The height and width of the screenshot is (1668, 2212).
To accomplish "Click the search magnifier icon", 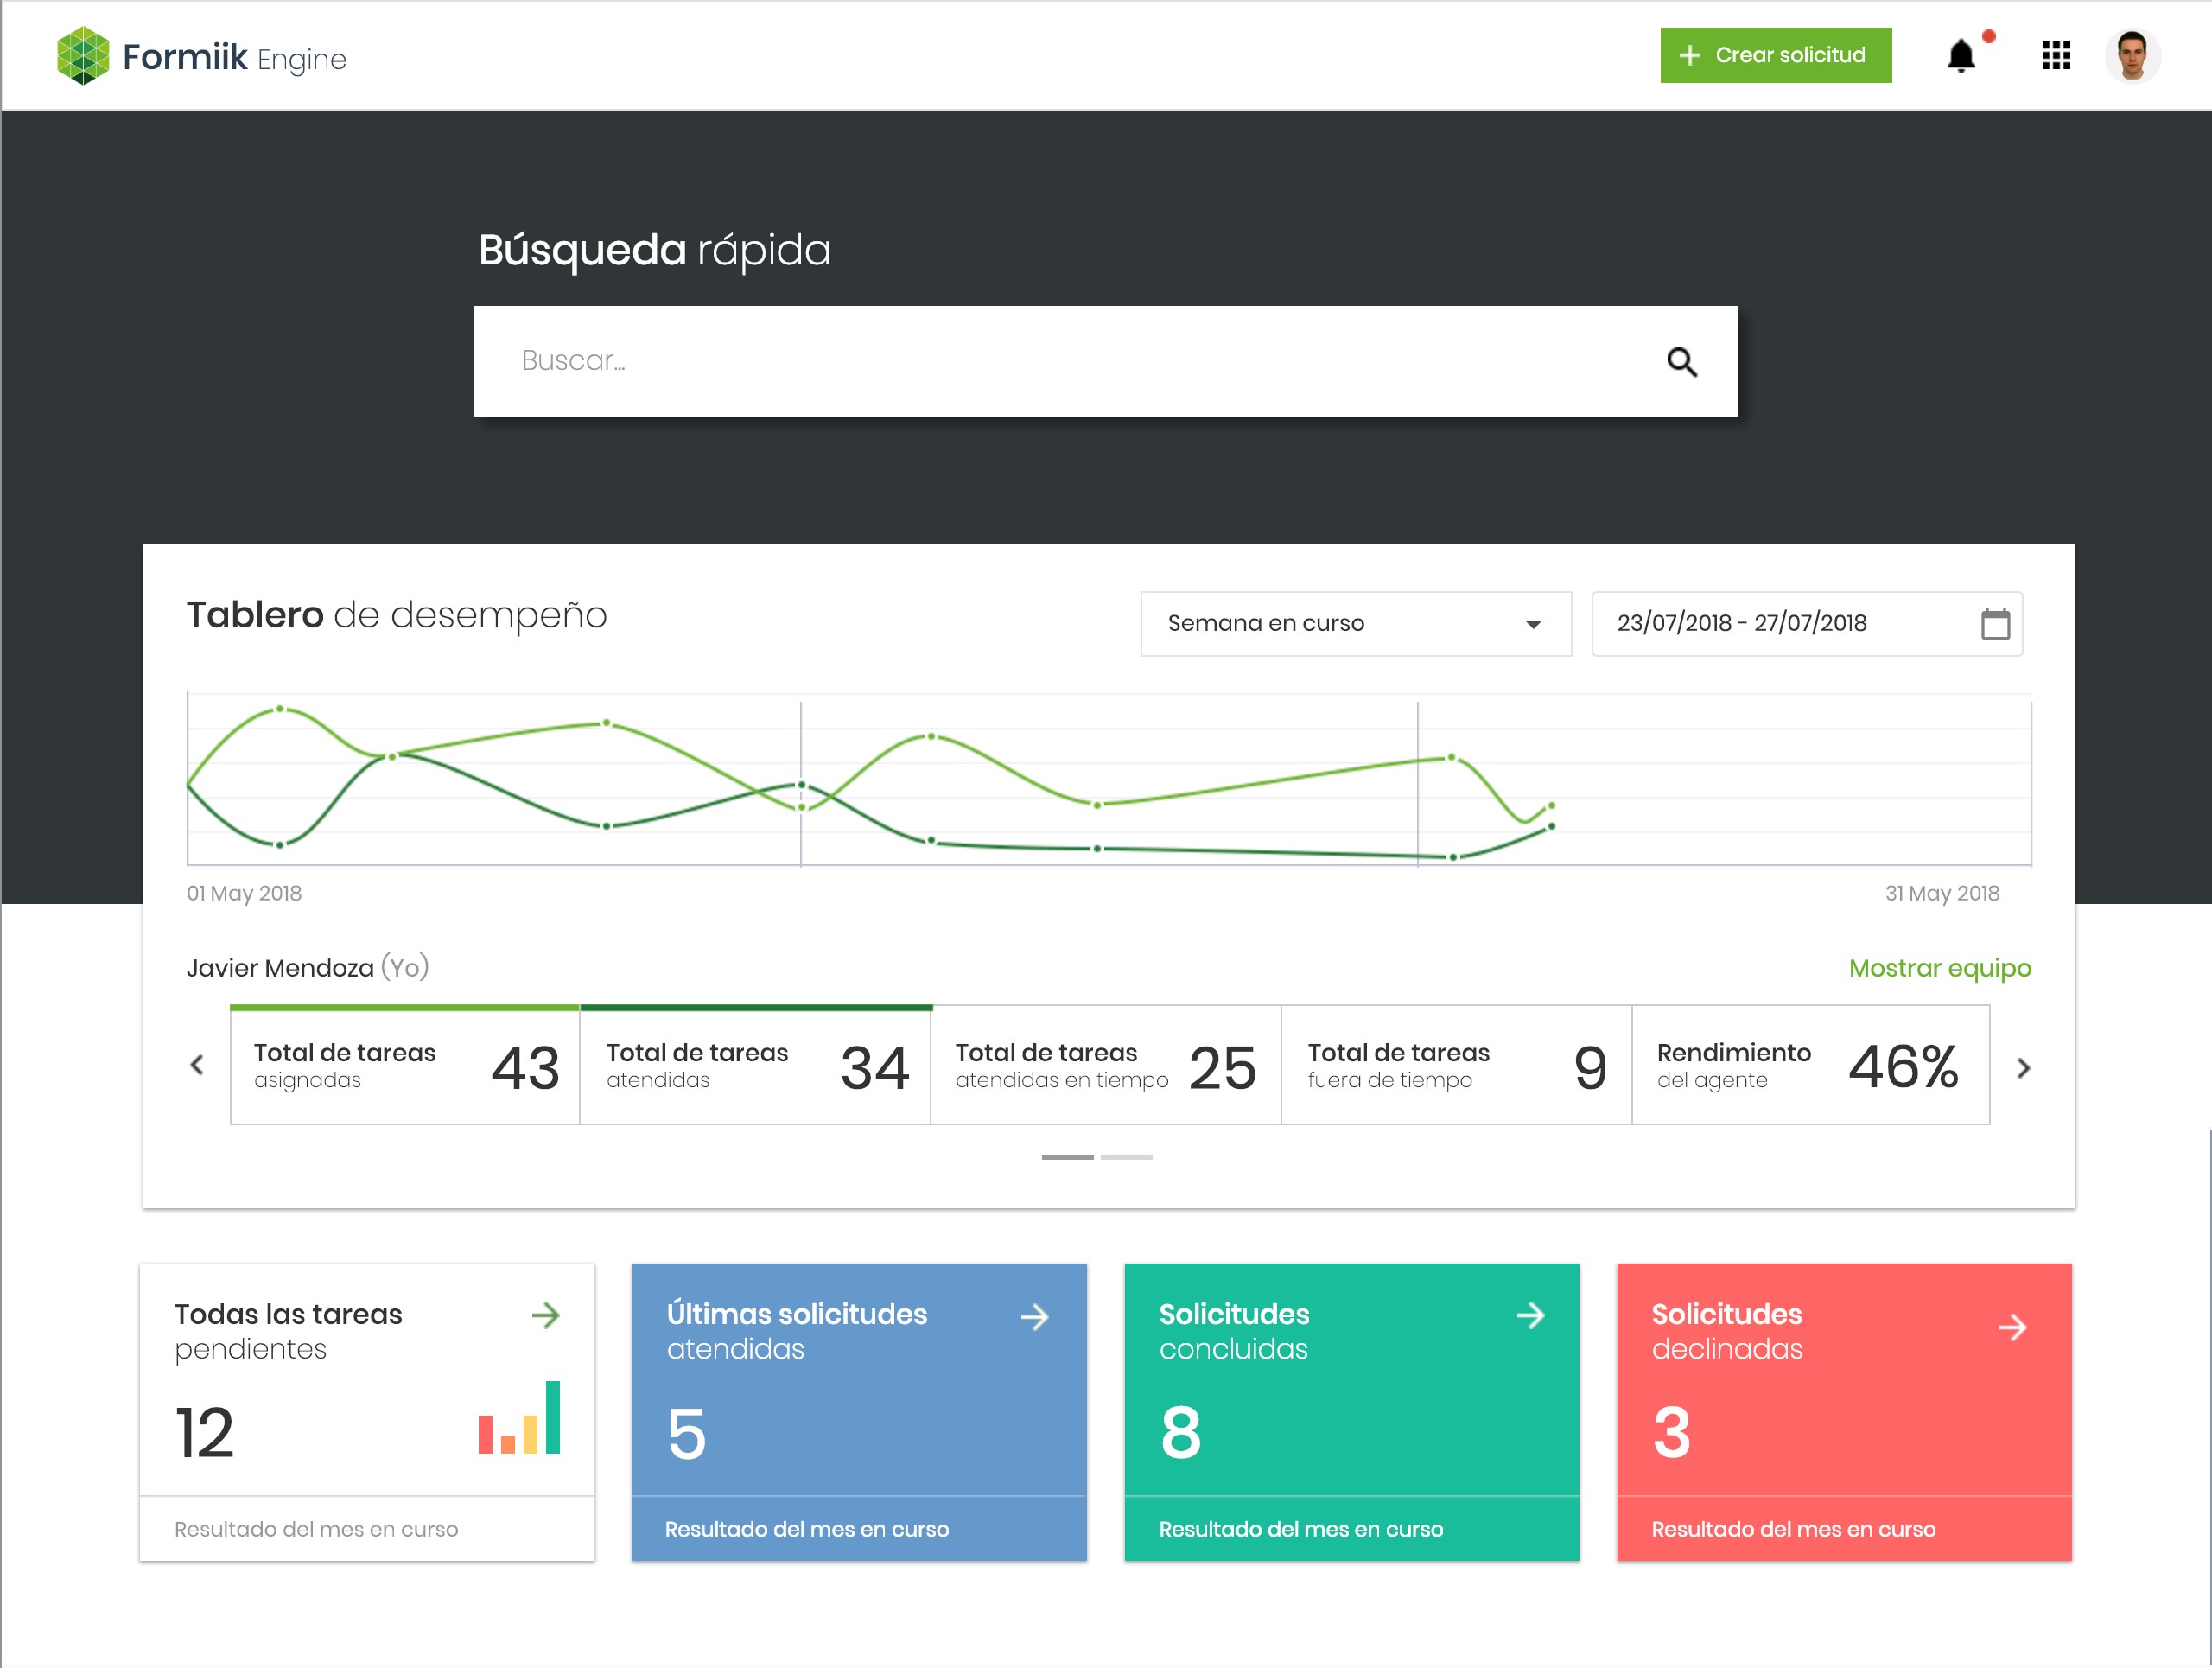I will click(1681, 362).
